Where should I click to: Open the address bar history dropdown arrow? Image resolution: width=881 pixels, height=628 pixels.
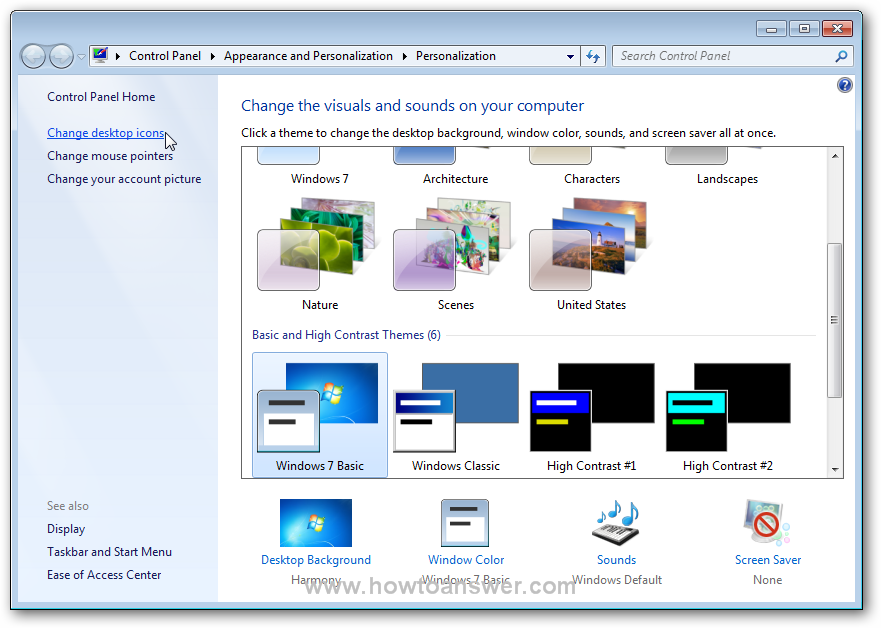coord(570,56)
